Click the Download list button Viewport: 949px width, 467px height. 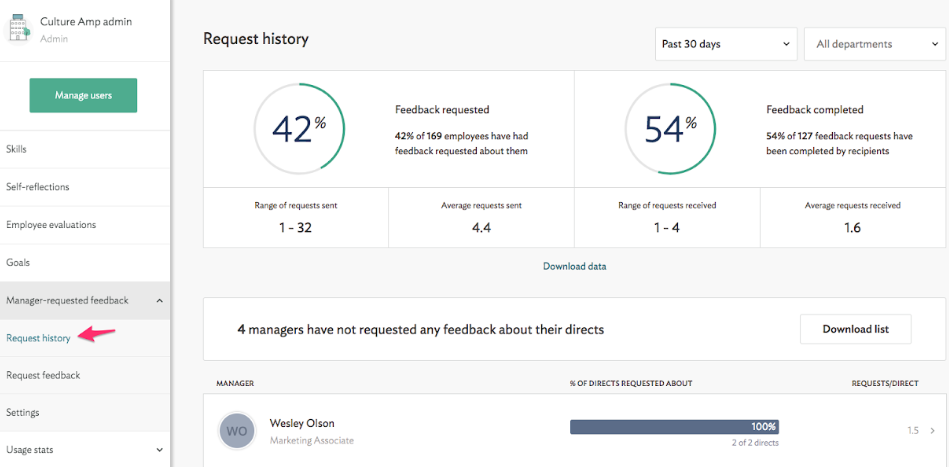coord(855,329)
